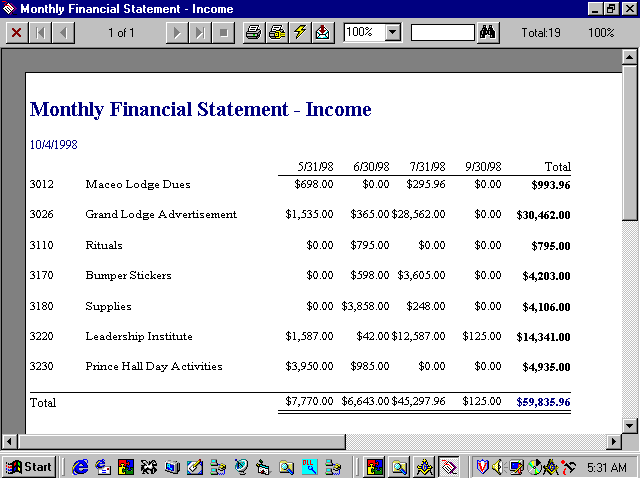Refresh report data with lightning icon
The image size is (640, 478).
coord(299,32)
